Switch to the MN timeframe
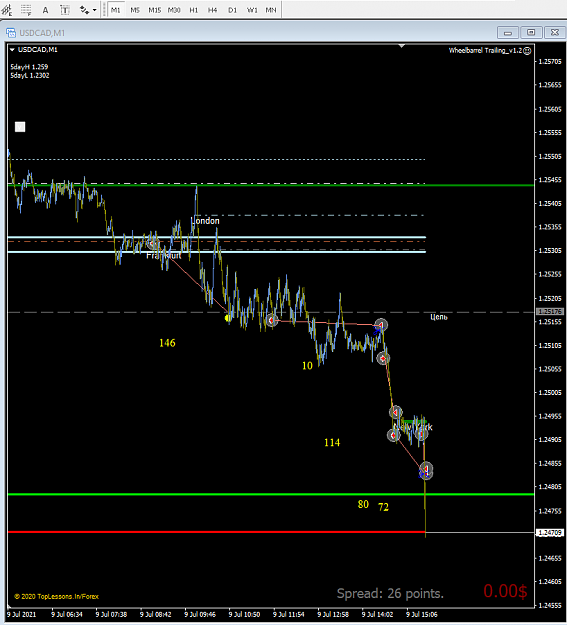The width and height of the screenshot is (567, 625). pyautogui.click(x=271, y=10)
